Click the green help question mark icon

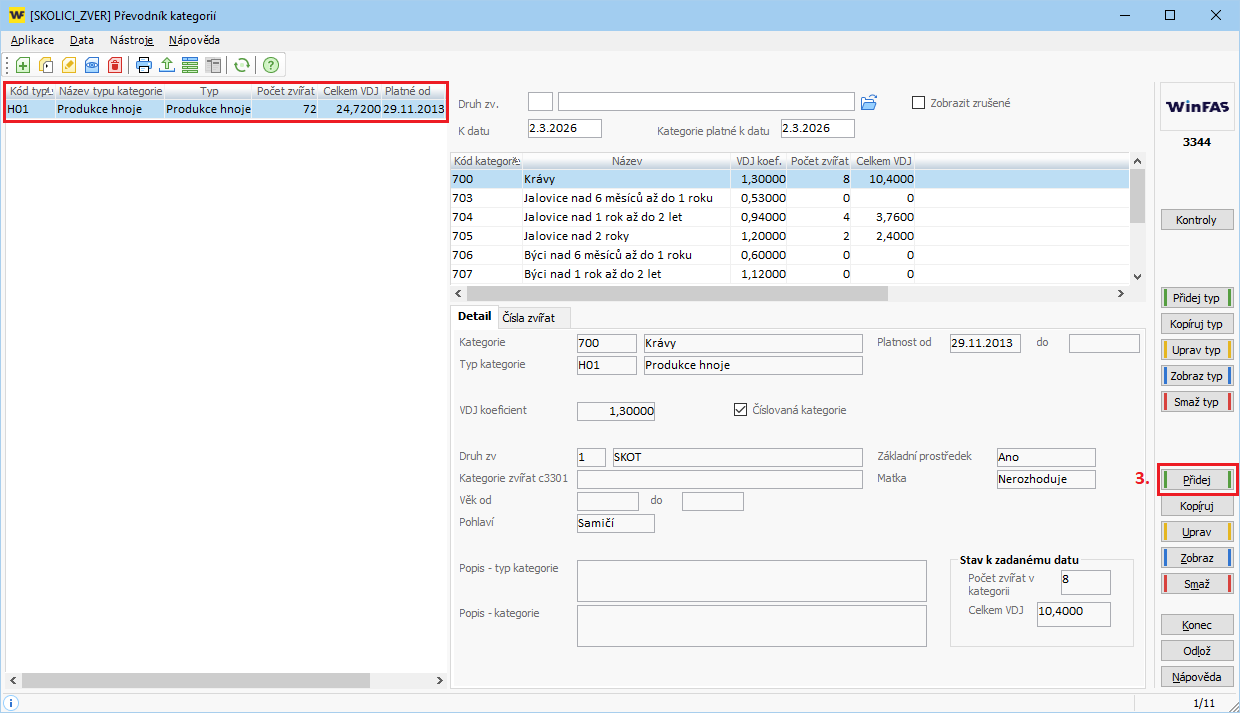tap(270, 65)
